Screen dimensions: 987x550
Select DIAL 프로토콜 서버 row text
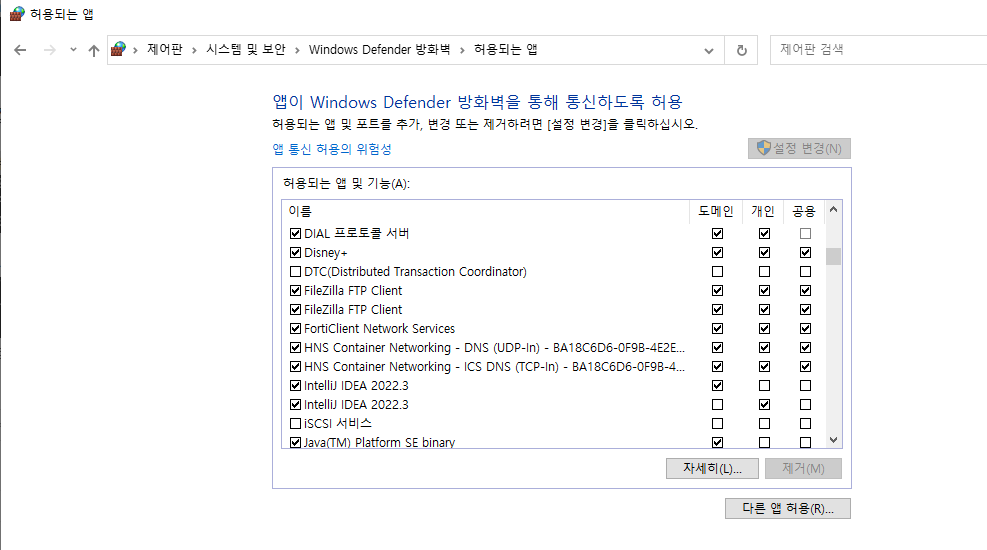point(356,233)
